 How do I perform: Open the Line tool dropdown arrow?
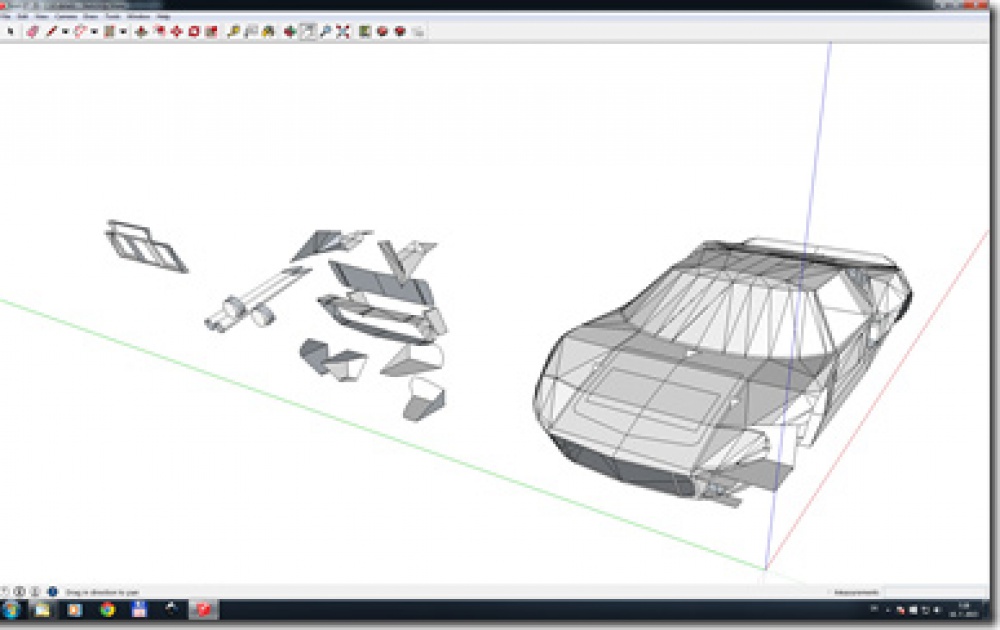tap(64, 31)
